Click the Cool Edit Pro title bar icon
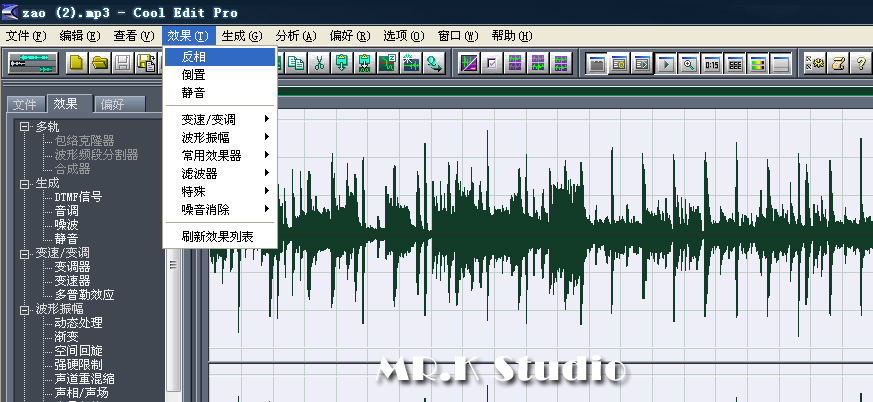 [x=9, y=11]
